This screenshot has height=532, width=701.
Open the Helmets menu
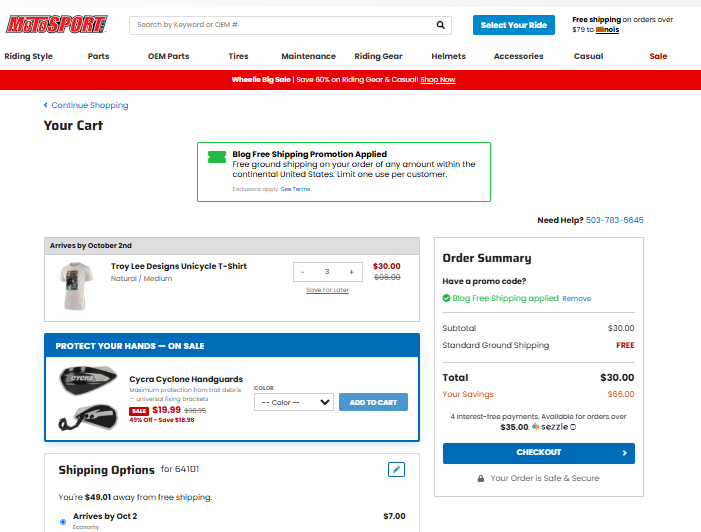pyautogui.click(x=448, y=56)
